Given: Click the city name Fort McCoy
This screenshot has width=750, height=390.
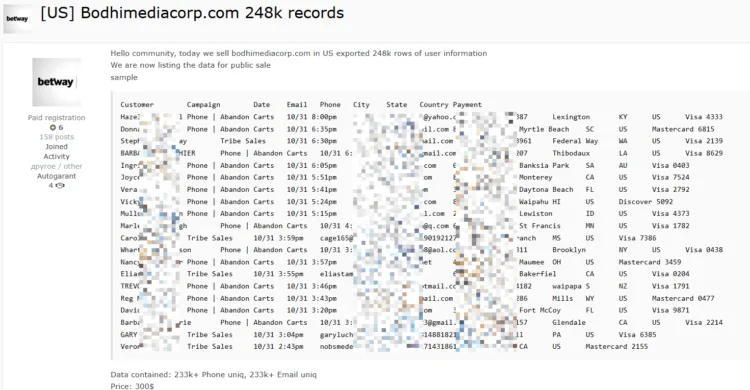Looking at the screenshot, I should [x=540, y=311].
